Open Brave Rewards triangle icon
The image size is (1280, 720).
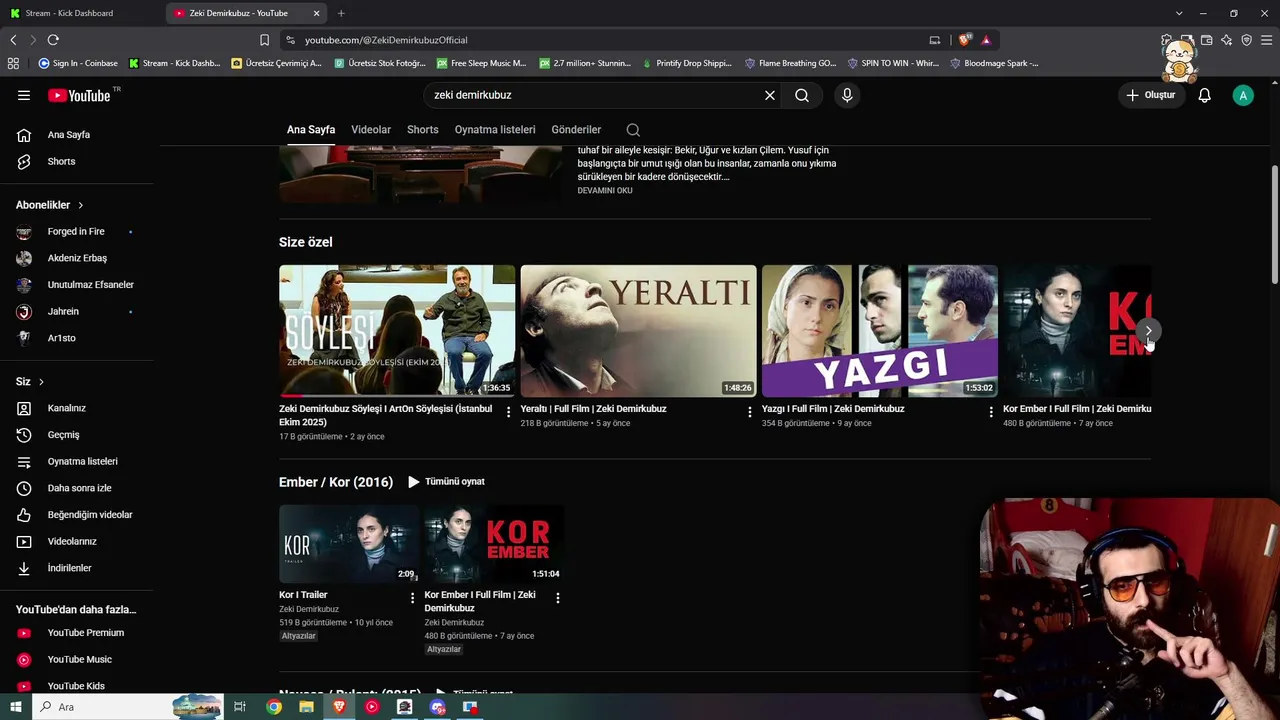(986, 40)
